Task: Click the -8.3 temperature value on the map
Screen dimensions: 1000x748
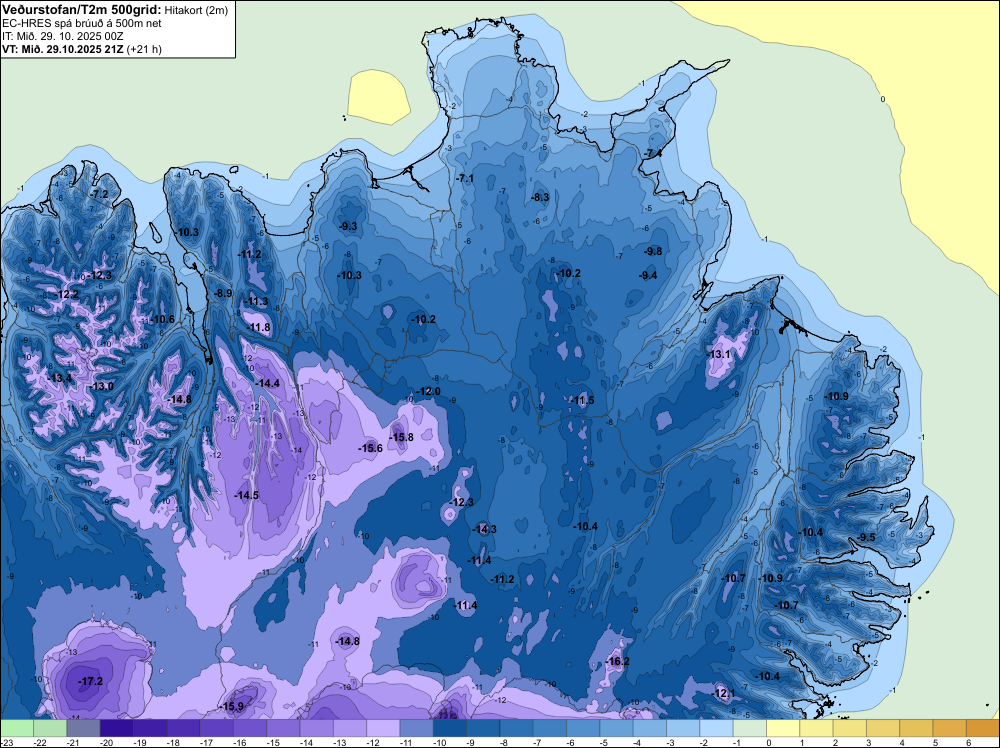Action: (540, 197)
